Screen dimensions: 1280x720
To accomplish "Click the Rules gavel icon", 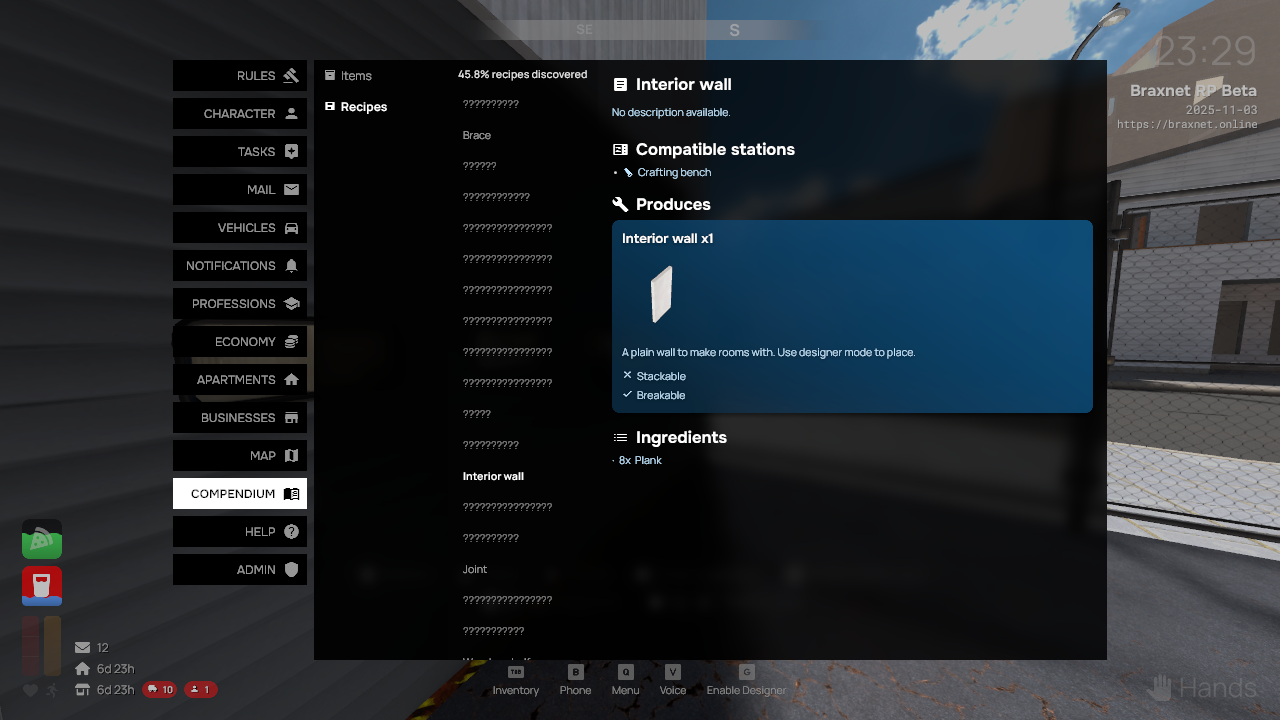I will 291,76.
